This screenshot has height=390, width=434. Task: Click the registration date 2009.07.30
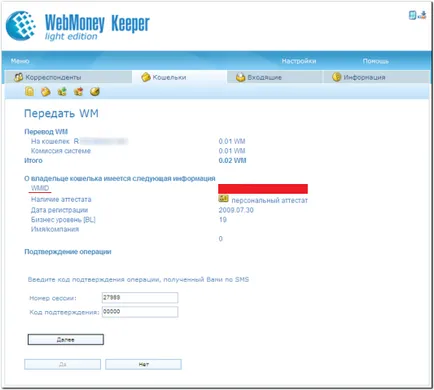[236, 210]
